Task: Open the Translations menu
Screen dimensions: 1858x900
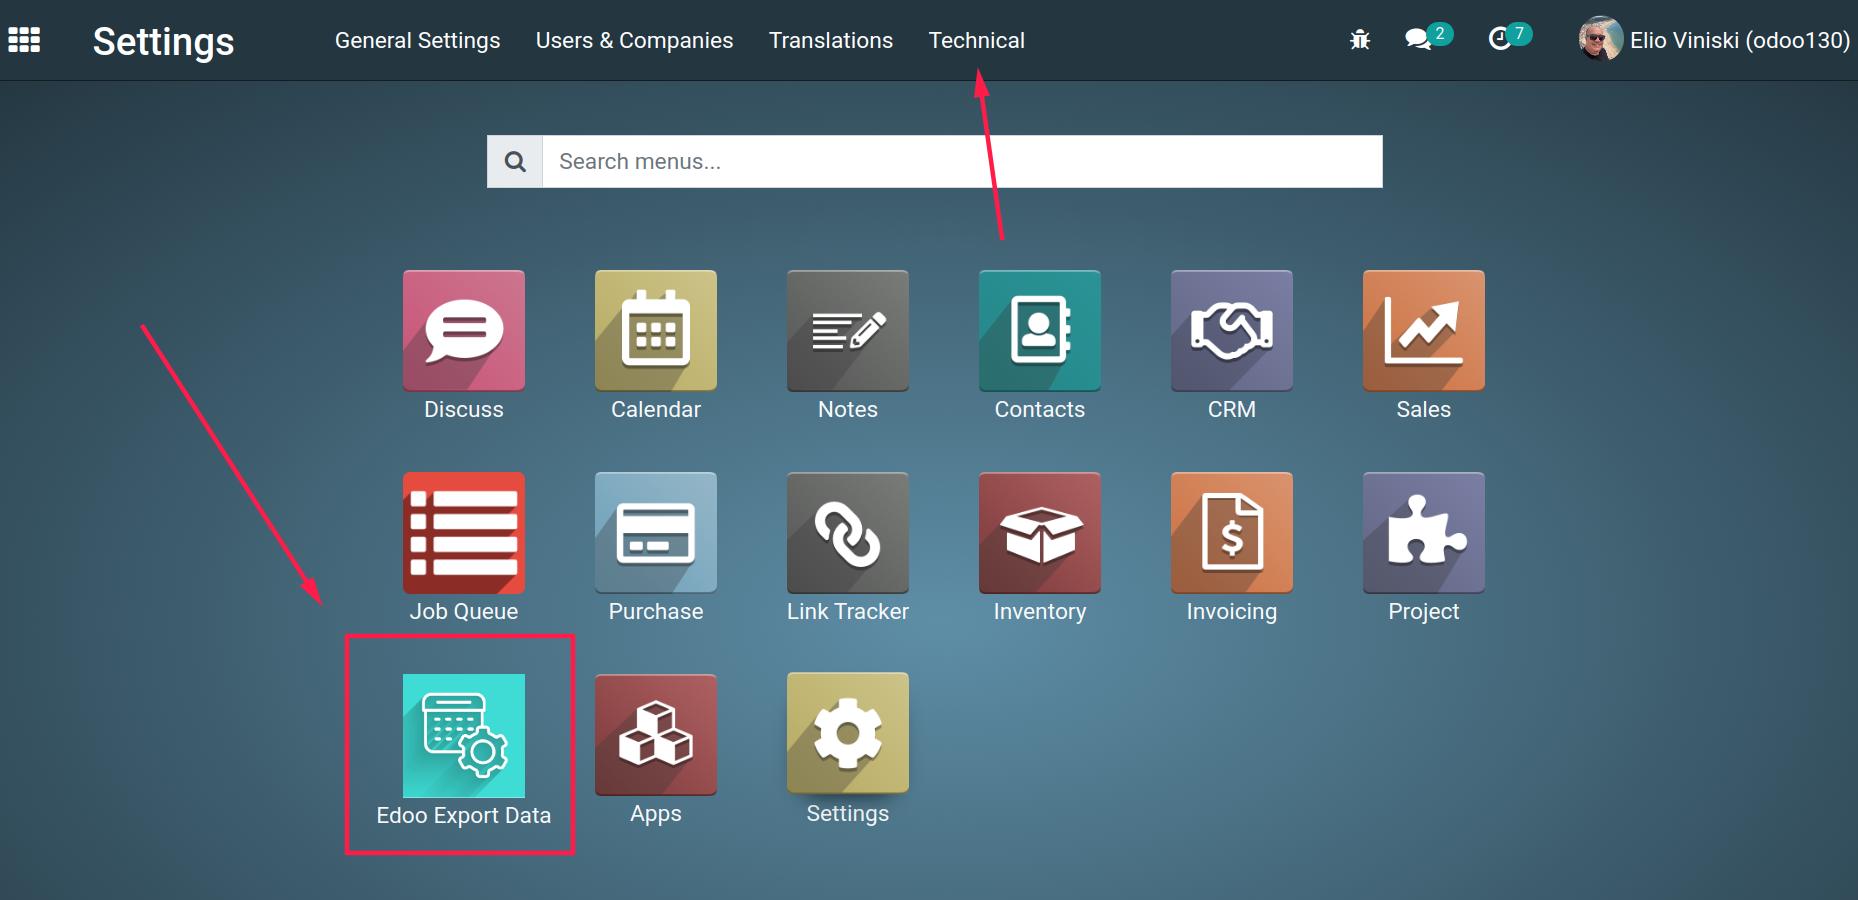Action: (831, 41)
